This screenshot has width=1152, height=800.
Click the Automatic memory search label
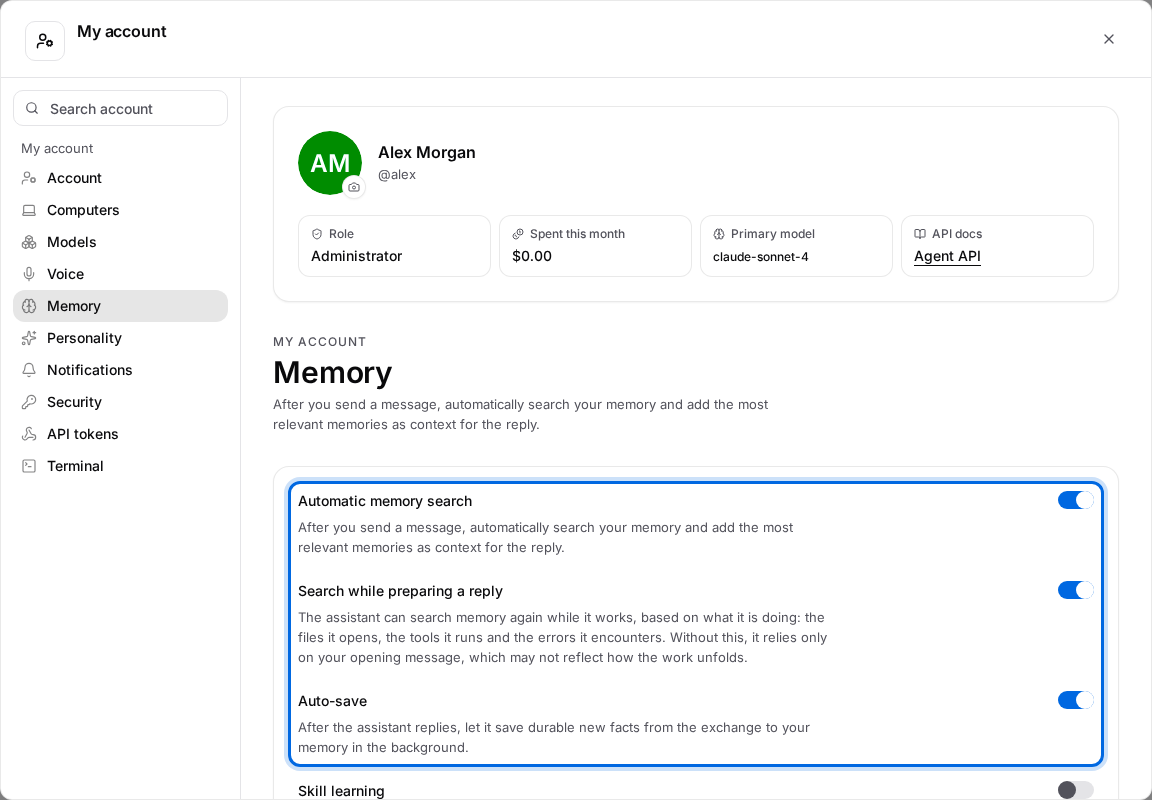385,501
